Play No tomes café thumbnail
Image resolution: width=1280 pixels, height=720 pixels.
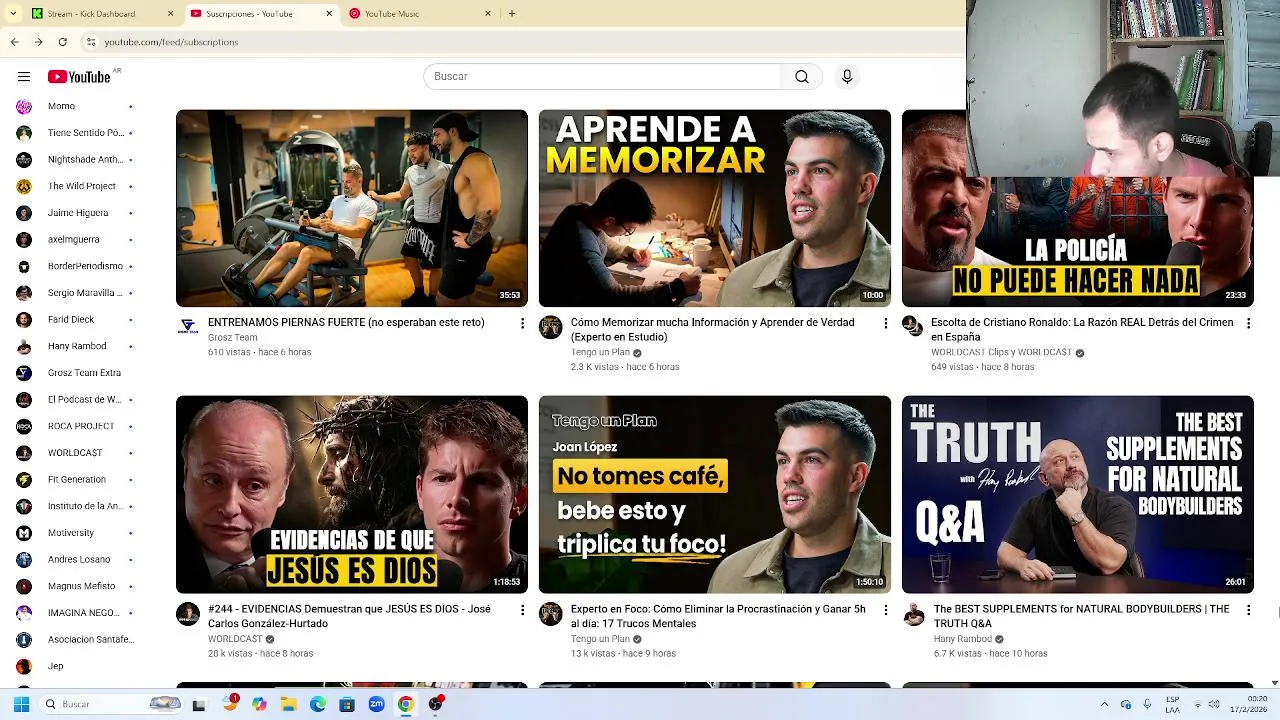point(715,495)
